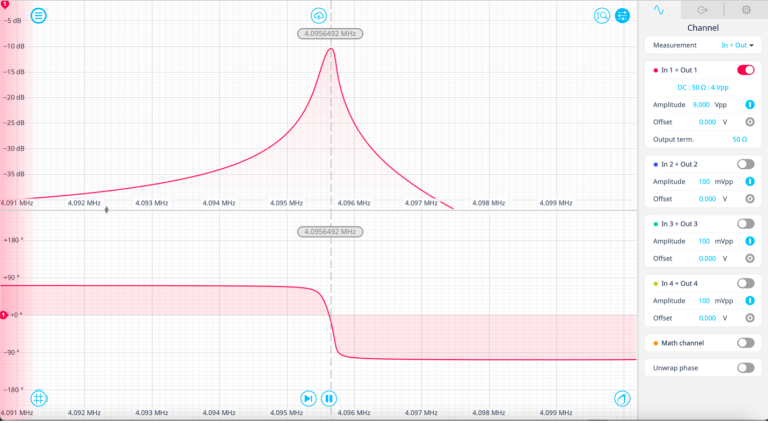768x423 pixels.
Task: Open the main hamburger menu
Action: click(x=39, y=16)
